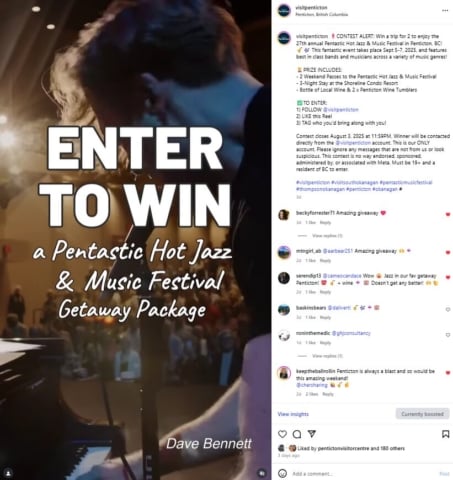Viewport: 453px width, 480px height.
Task: Click the Currently boosted button
Action: coord(422,414)
